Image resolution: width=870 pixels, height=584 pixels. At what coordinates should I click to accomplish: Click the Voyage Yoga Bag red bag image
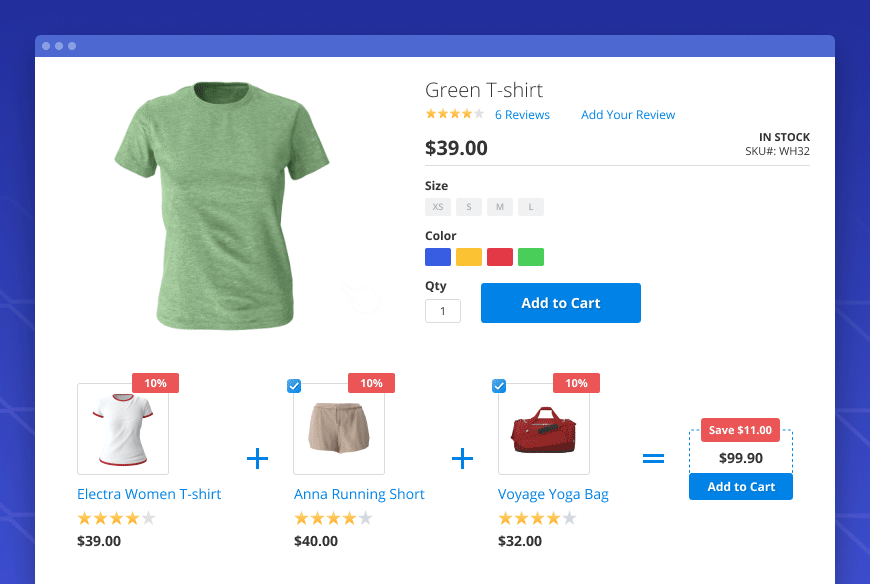(544, 430)
